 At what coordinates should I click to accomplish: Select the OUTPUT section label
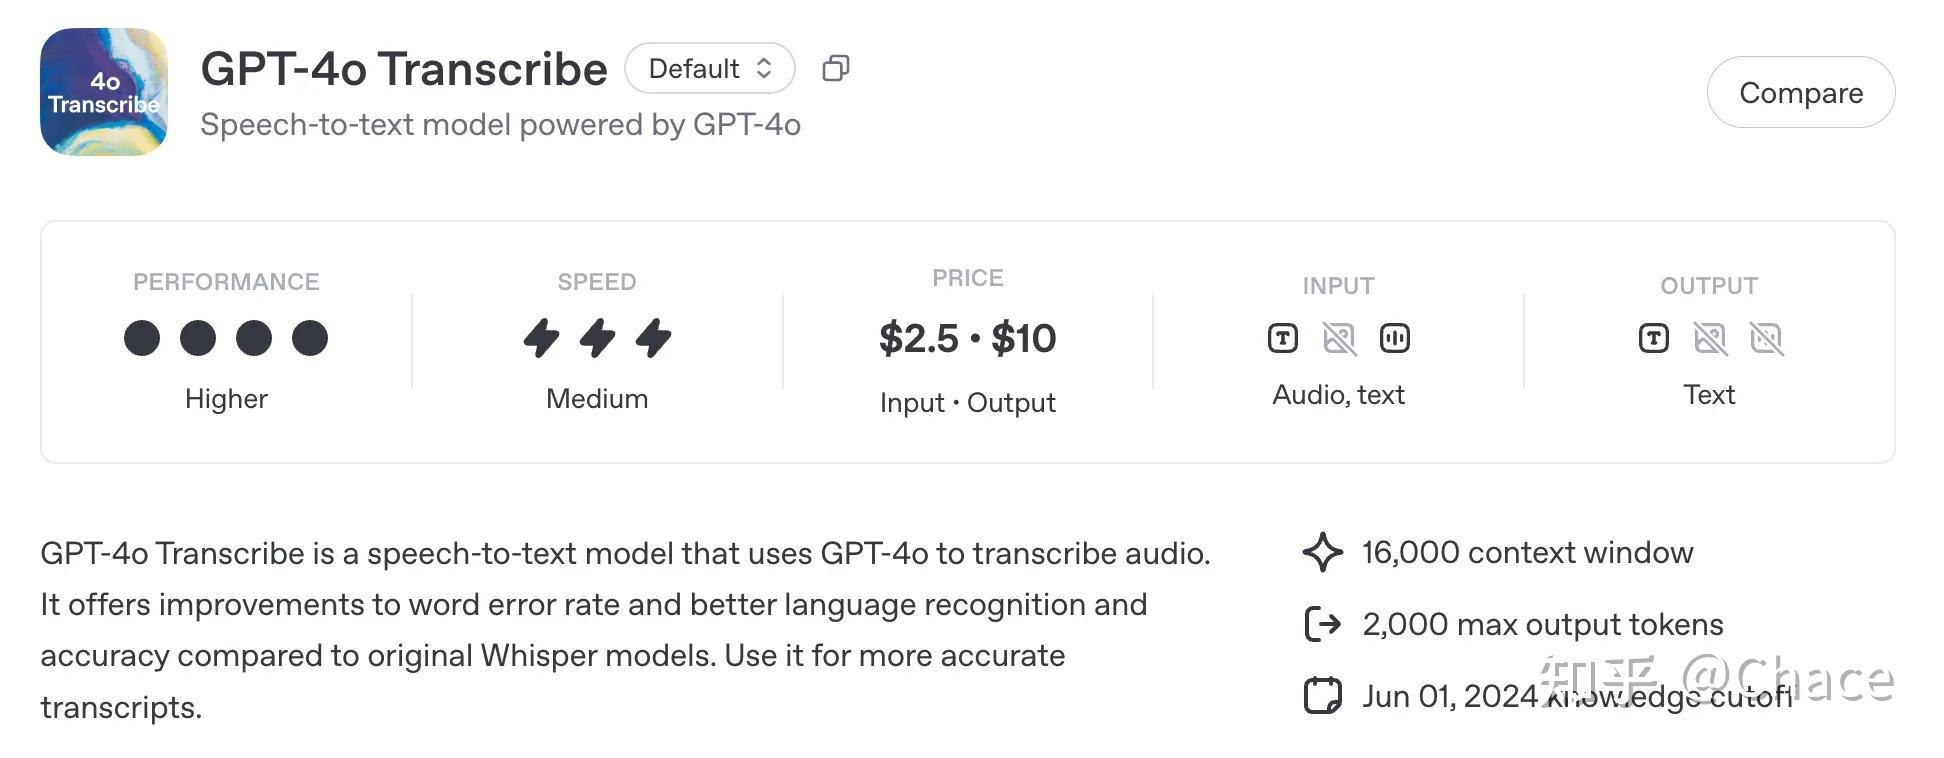[x=1709, y=284]
